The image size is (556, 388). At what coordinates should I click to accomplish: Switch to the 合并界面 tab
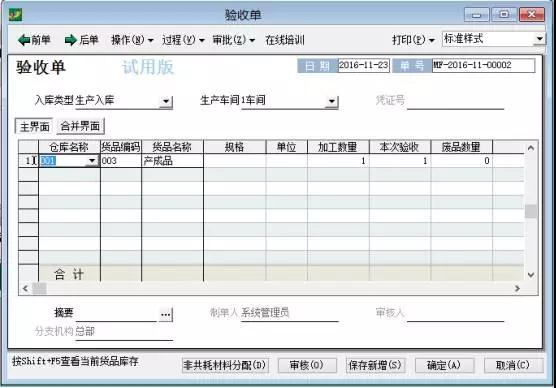[x=80, y=126]
